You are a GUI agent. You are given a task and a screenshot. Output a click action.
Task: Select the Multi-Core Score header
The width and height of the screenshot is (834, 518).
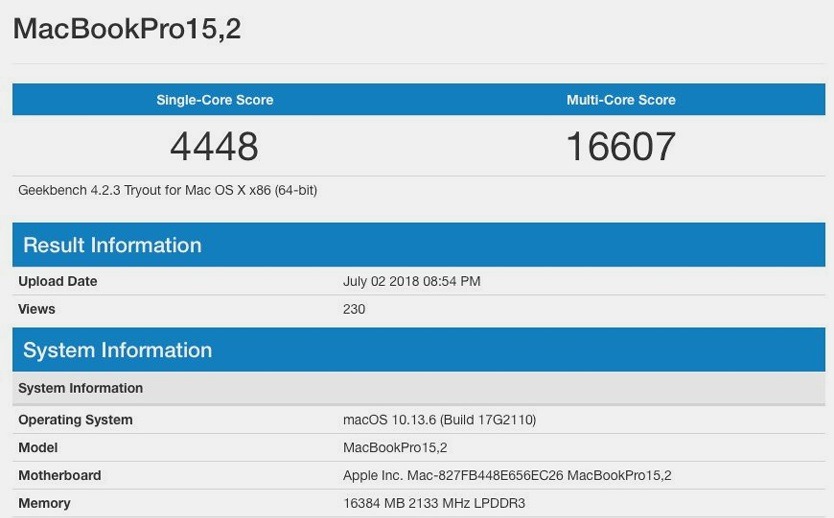[621, 99]
